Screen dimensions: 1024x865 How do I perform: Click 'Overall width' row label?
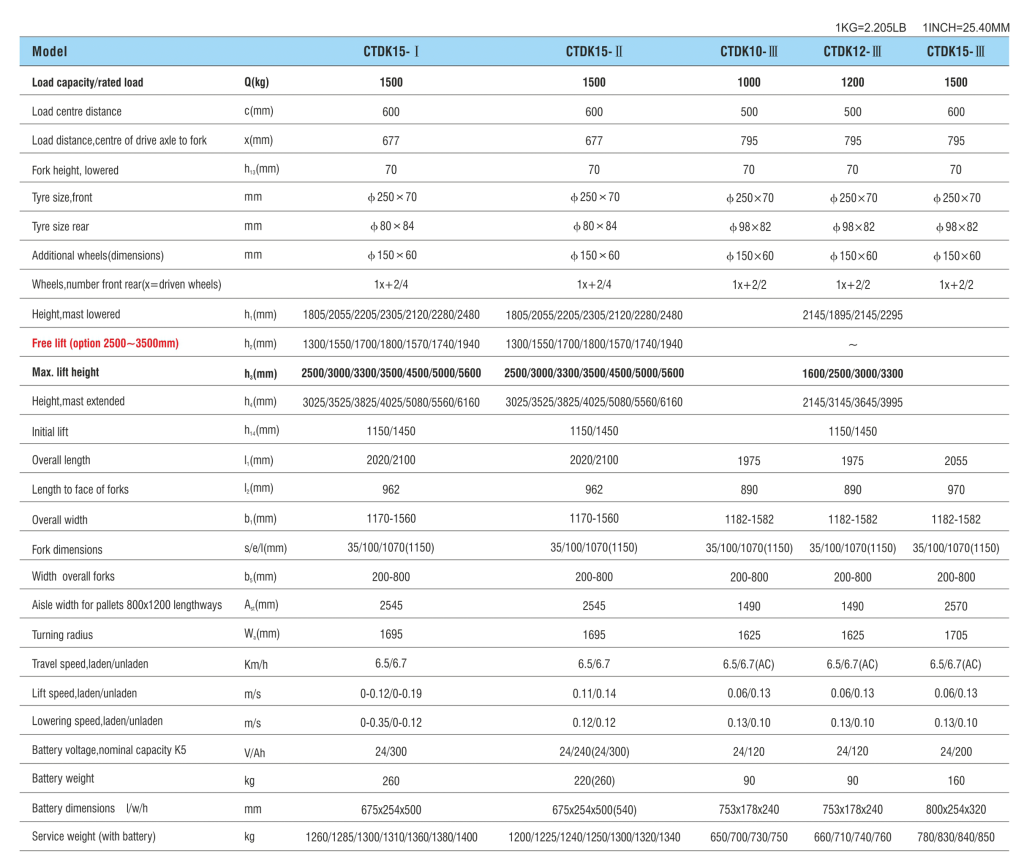pyautogui.click(x=59, y=520)
